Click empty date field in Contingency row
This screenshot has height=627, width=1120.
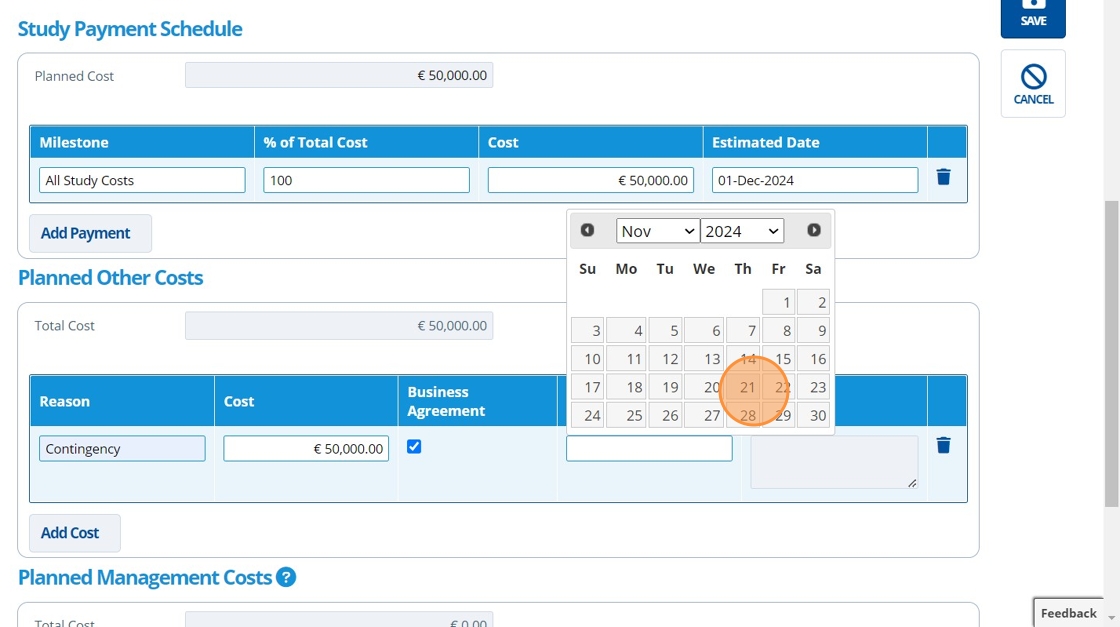(x=649, y=448)
